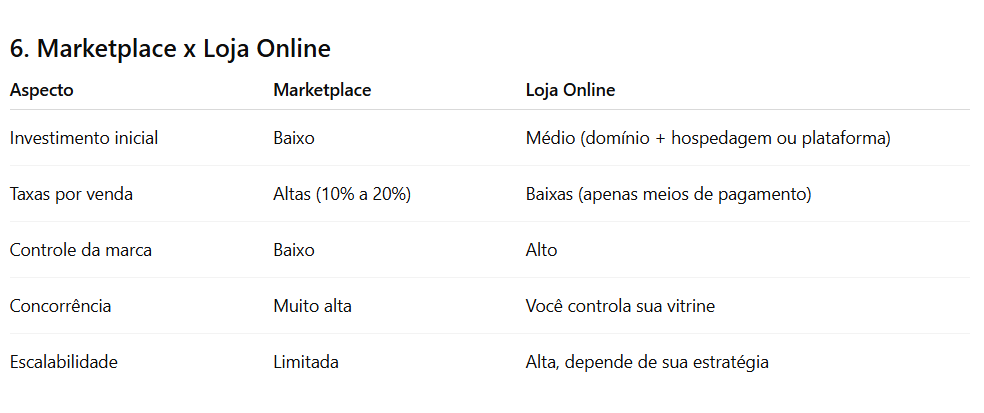This screenshot has height=413, width=984.
Task: Select the 'Investimento inicial' row label
Action: (x=84, y=138)
